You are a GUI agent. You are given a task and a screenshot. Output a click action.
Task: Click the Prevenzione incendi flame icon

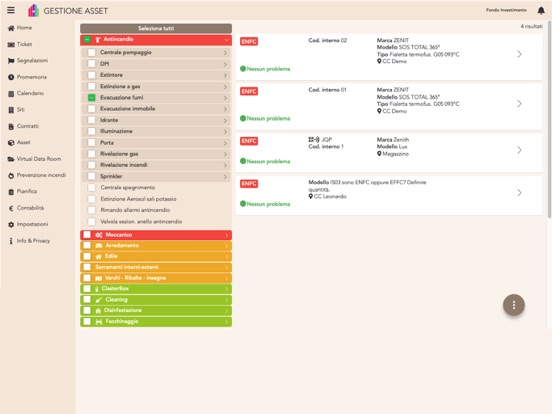point(11,175)
